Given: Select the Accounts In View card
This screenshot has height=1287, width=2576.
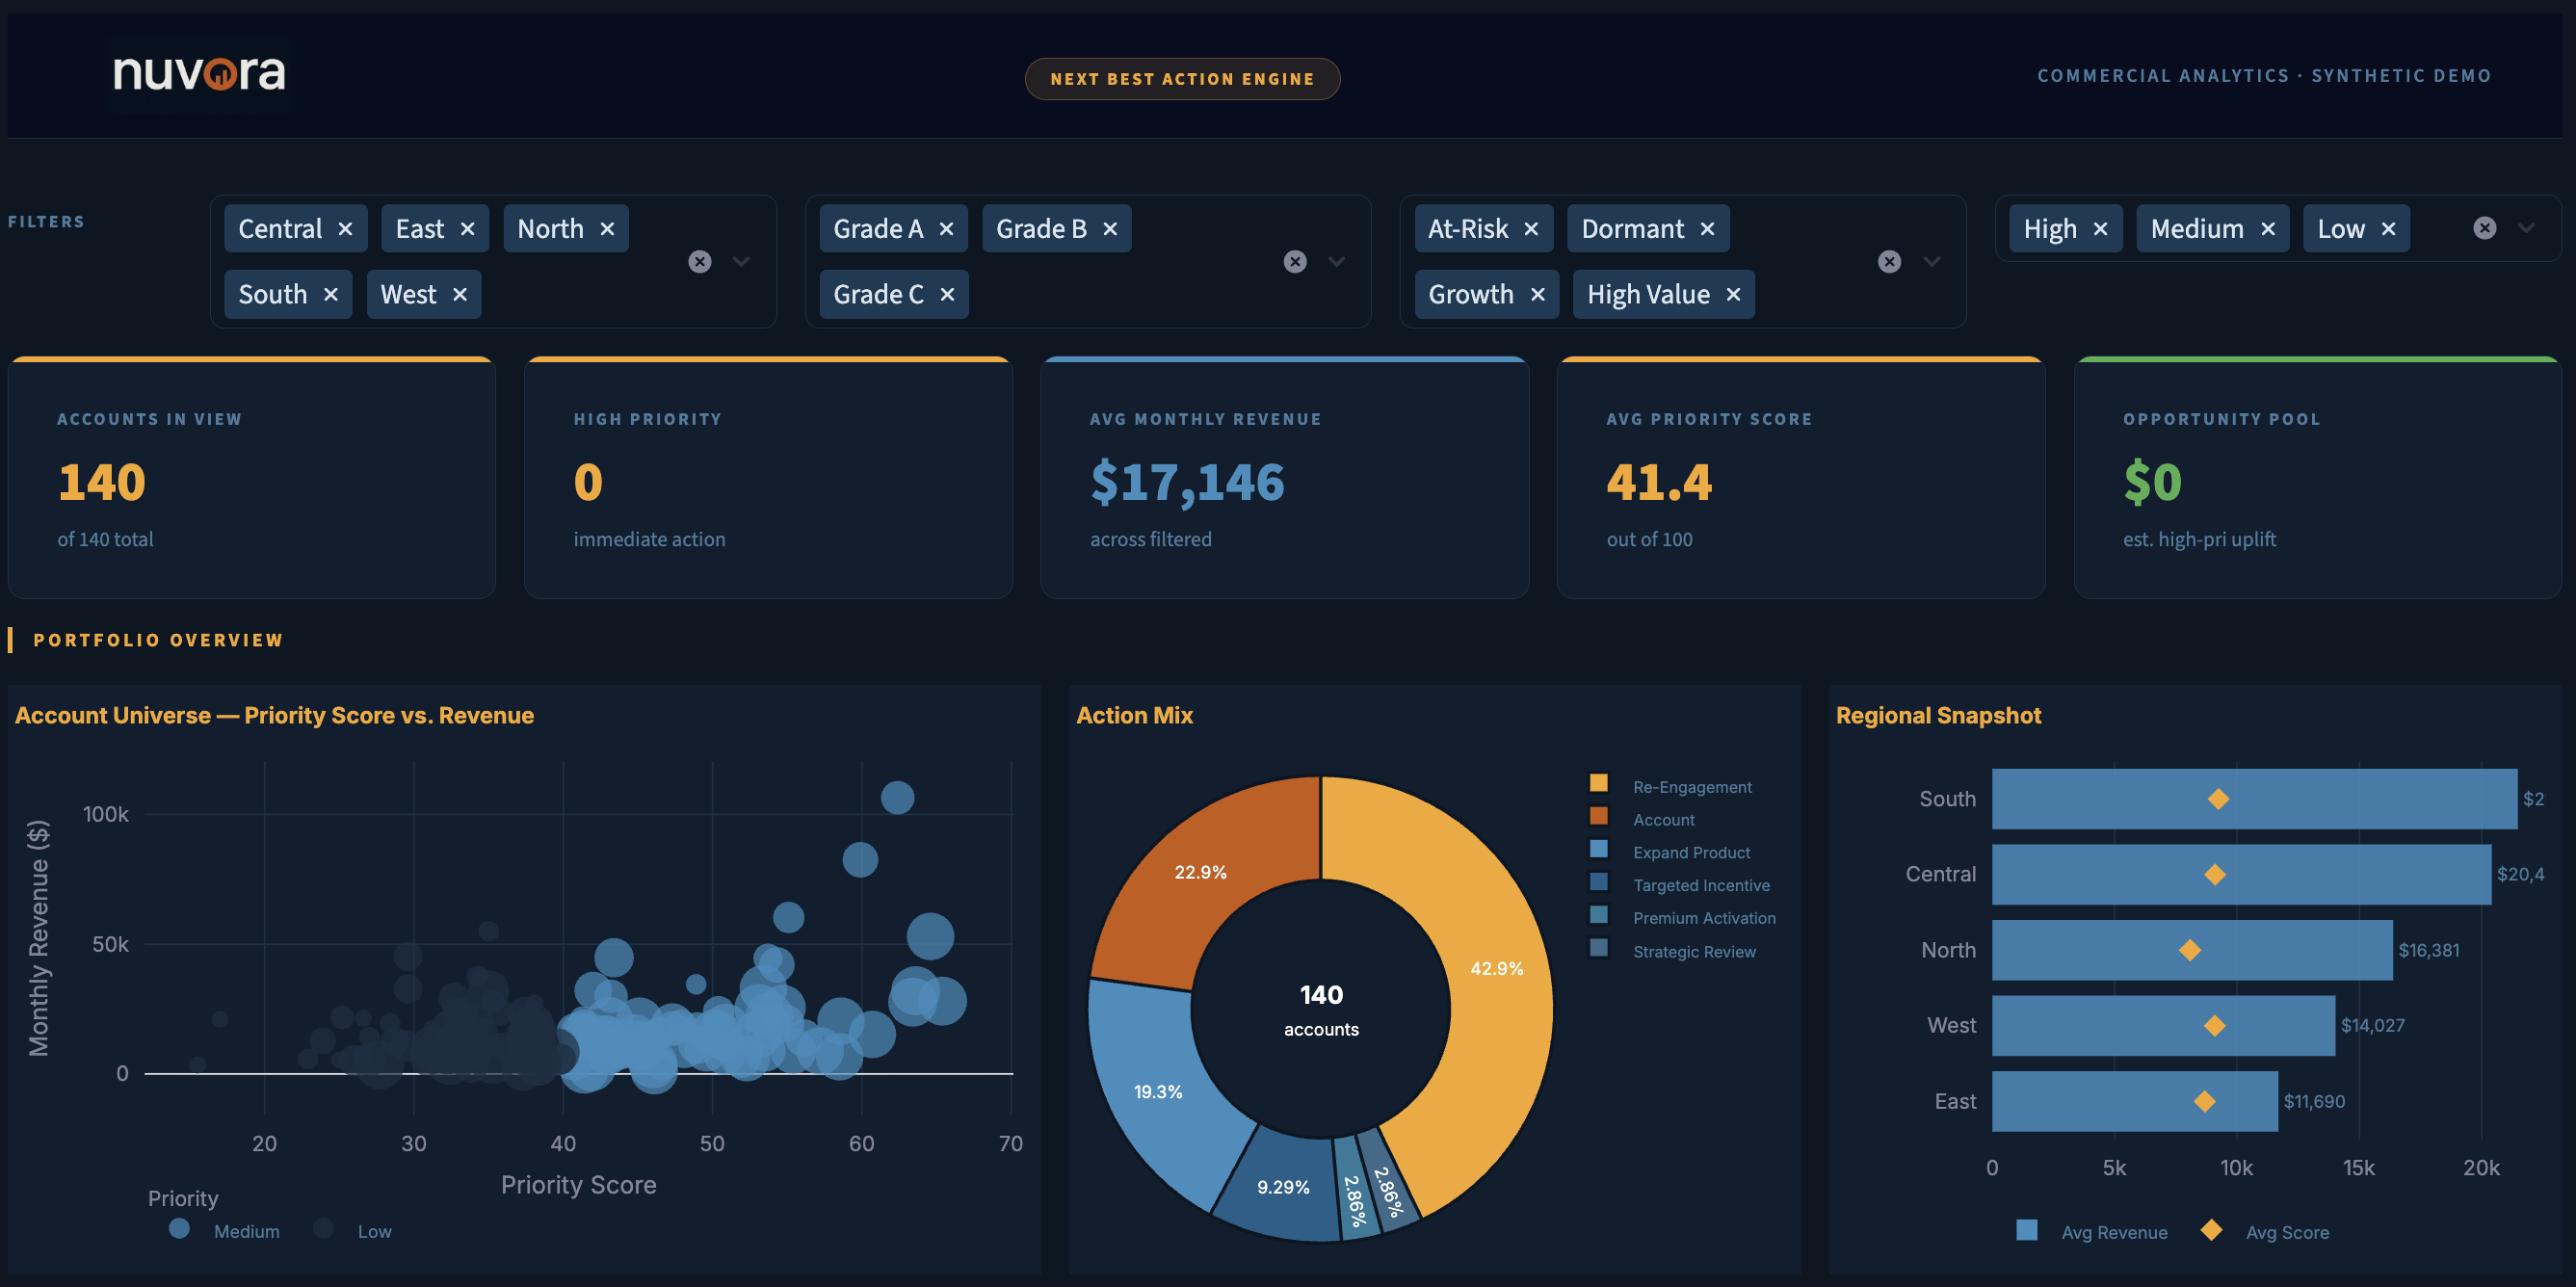Looking at the screenshot, I should coord(252,478).
